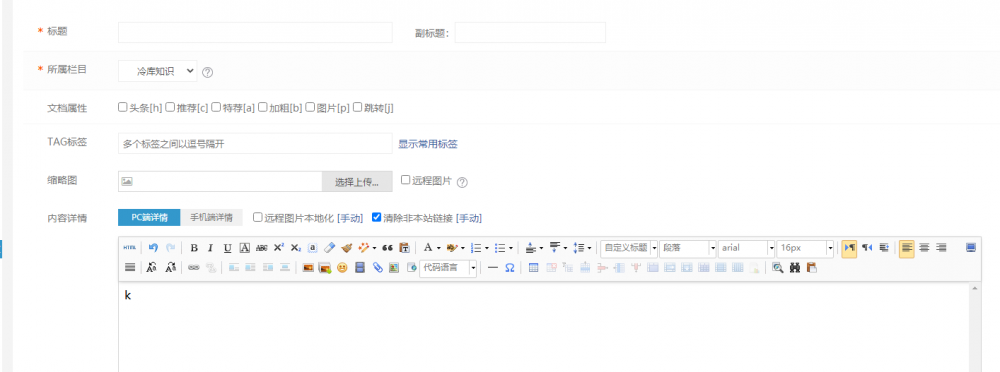This screenshot has width=1000, height=372.
Task: Check the 头条[h] attribute
Action: [122, 107]
